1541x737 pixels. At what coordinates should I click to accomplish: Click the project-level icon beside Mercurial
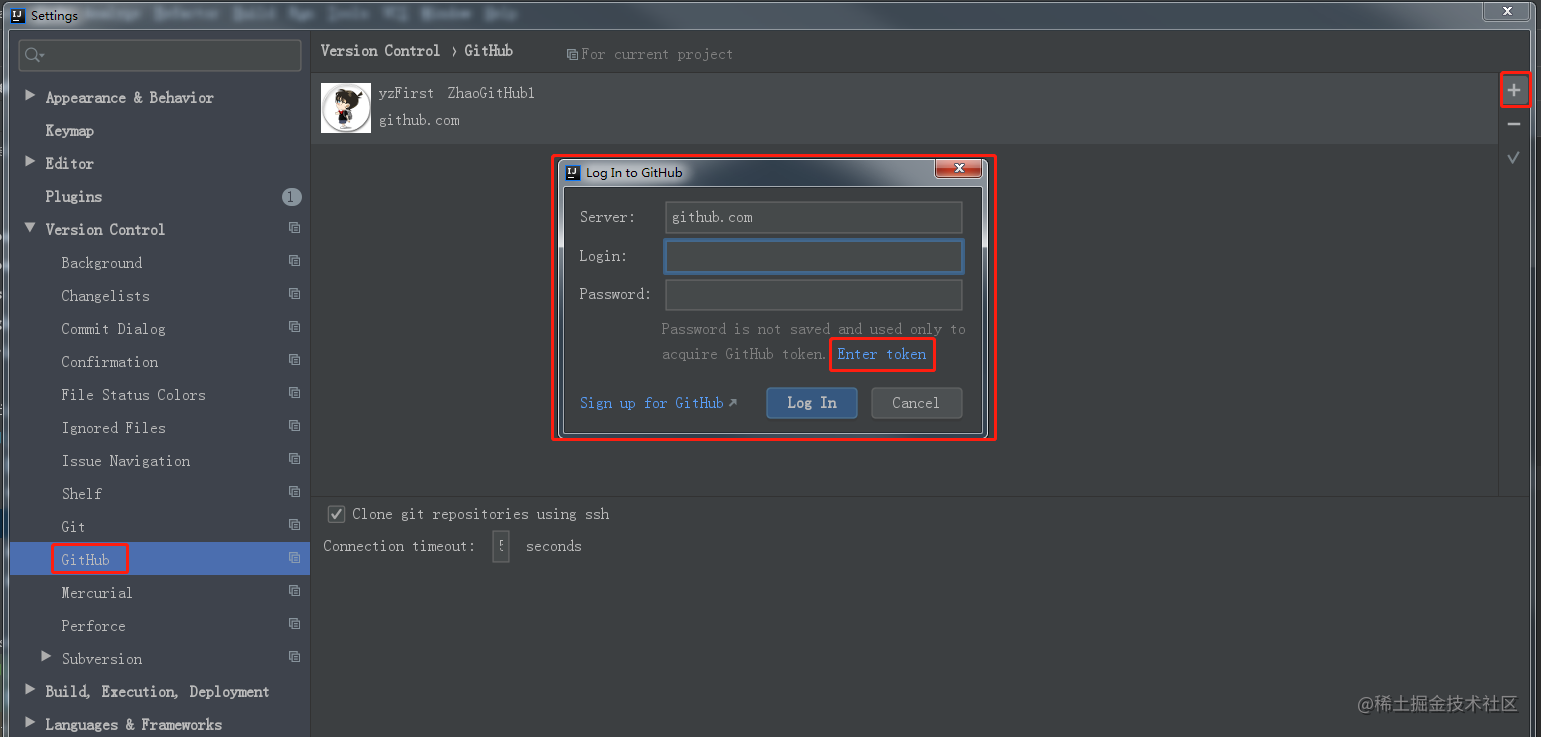(294, 591)
